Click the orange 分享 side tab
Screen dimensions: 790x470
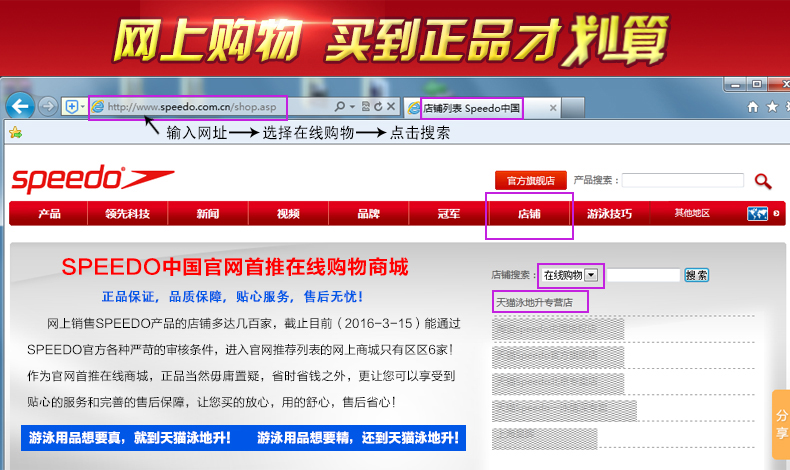pyautogui.click(x=781, y=424)
